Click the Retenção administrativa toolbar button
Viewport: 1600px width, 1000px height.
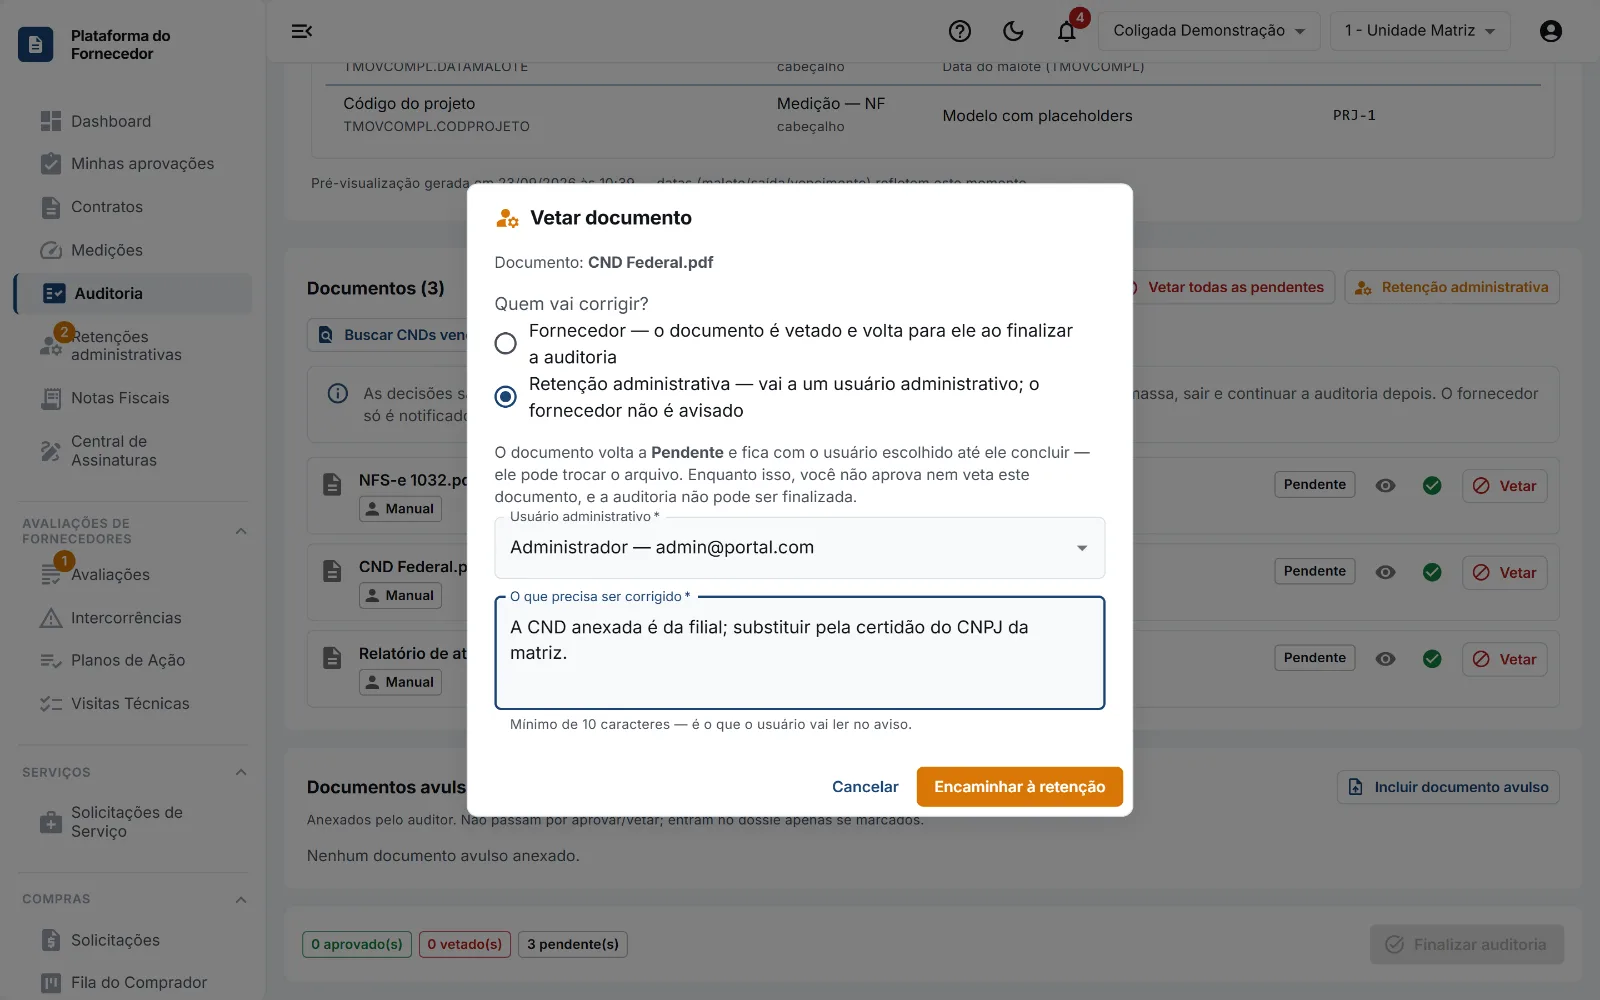pyautogui.click(x=1452, y=287)
